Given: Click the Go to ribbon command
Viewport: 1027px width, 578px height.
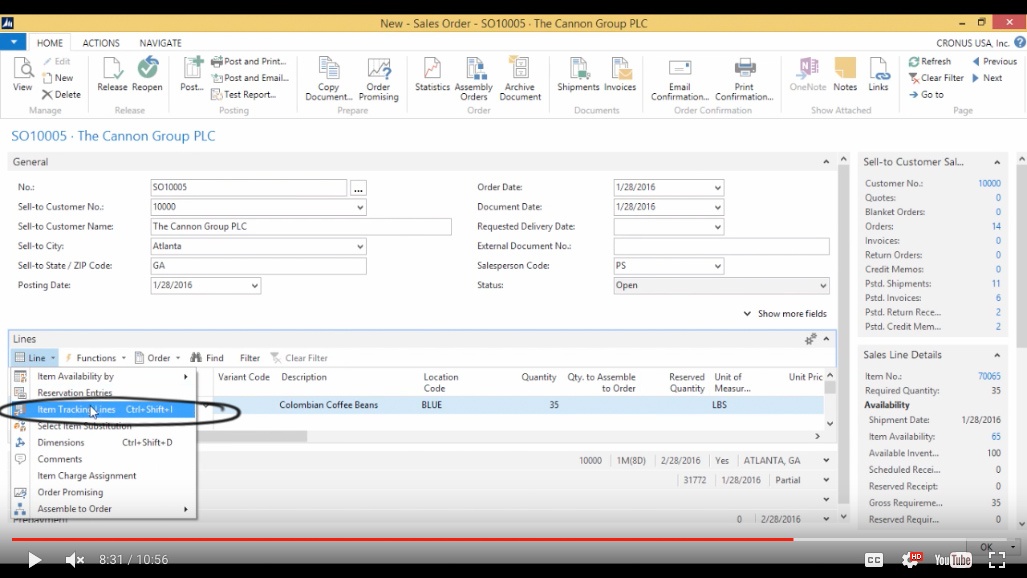Looking at the screenshot, I should point(926,94).
